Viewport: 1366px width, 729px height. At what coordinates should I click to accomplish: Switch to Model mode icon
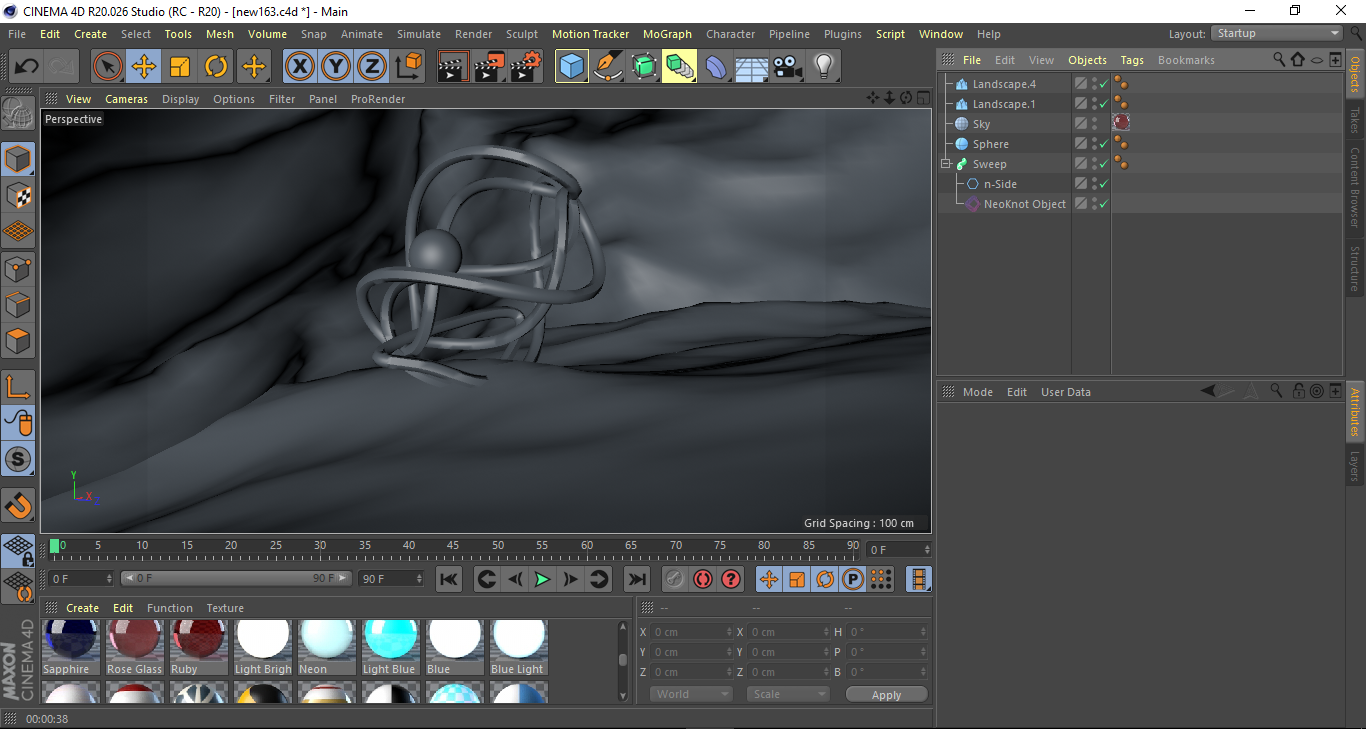click(x=18, y=159)
